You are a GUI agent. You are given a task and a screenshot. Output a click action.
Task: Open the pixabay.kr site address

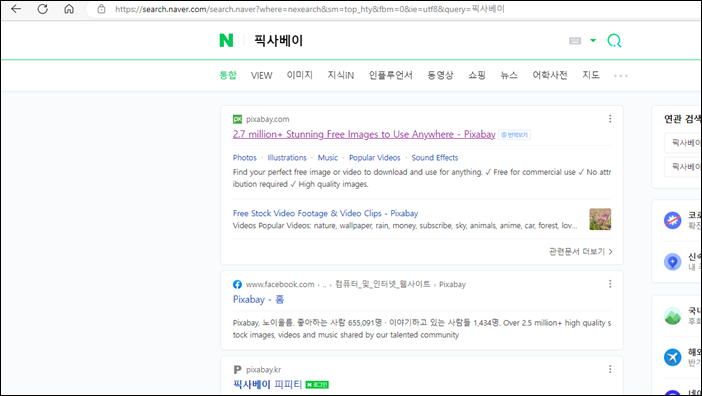pos(264,370)
